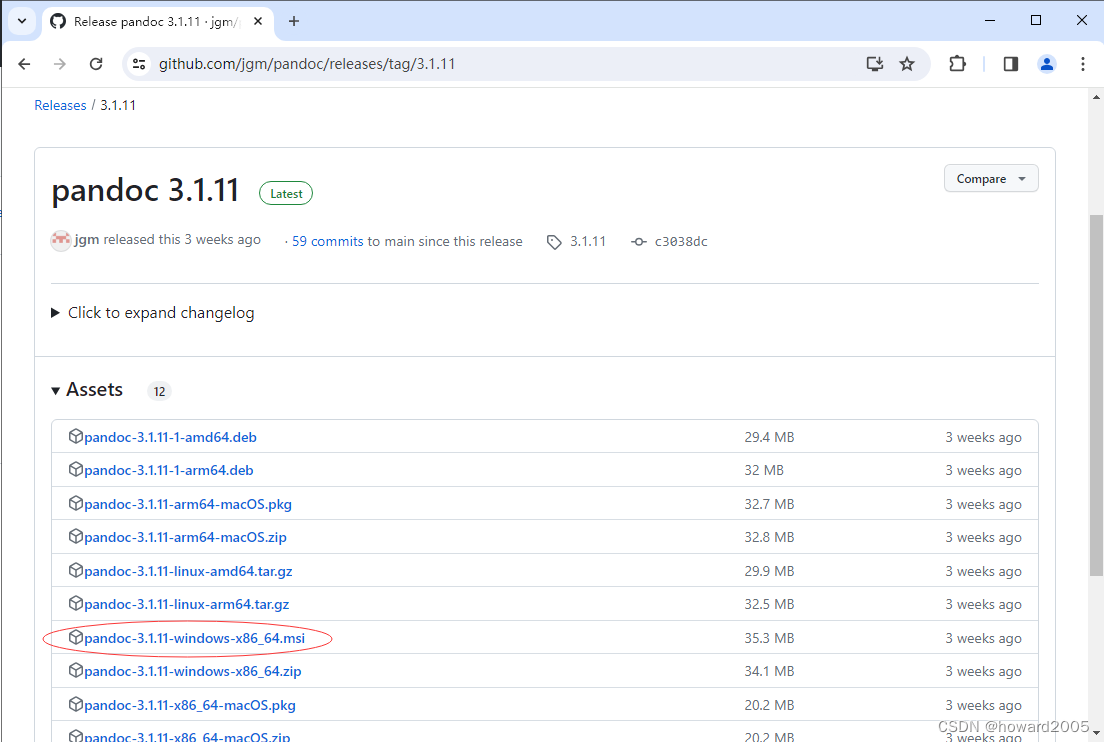Open the extensions puzzle icon
This screenshot has width=1104, height=742.
pos(958,64)
